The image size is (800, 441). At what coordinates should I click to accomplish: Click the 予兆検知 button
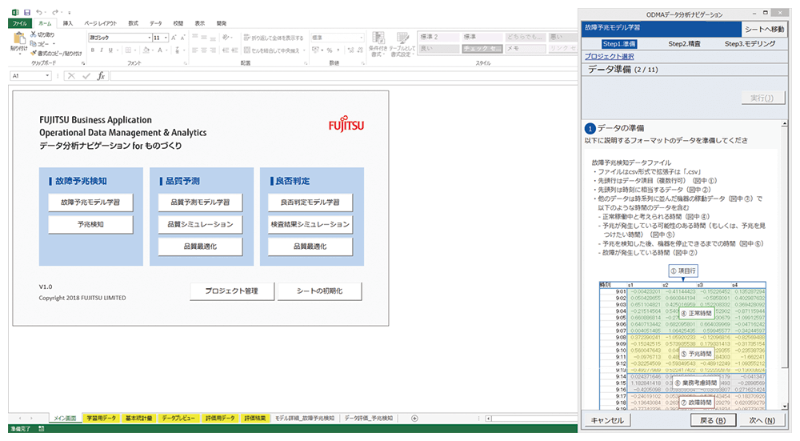[90, 224]
